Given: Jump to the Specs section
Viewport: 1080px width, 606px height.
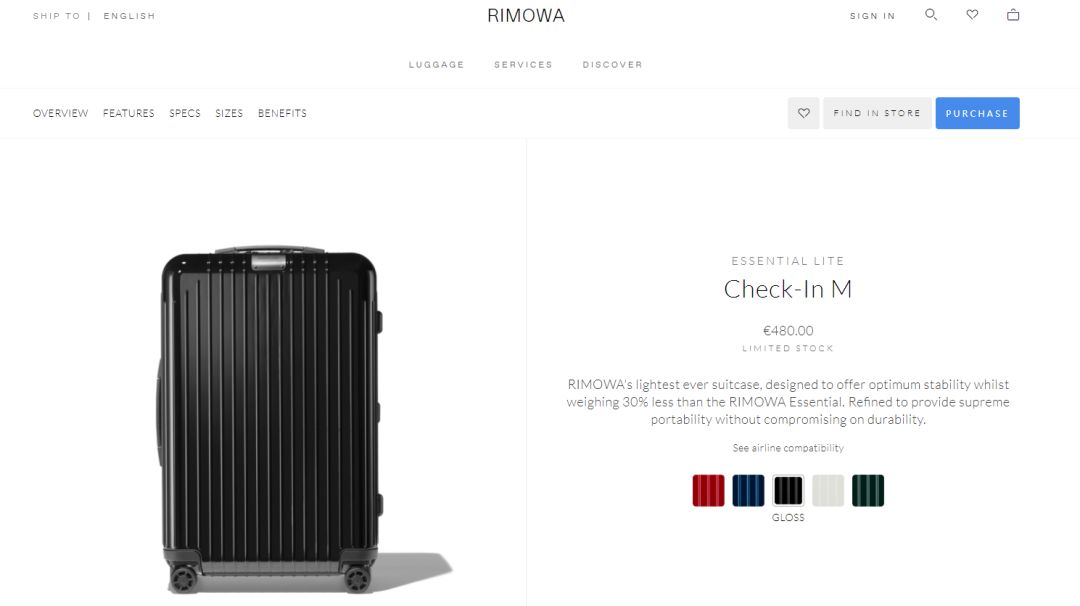Looking at the screenshot, I should coord(185,113).
